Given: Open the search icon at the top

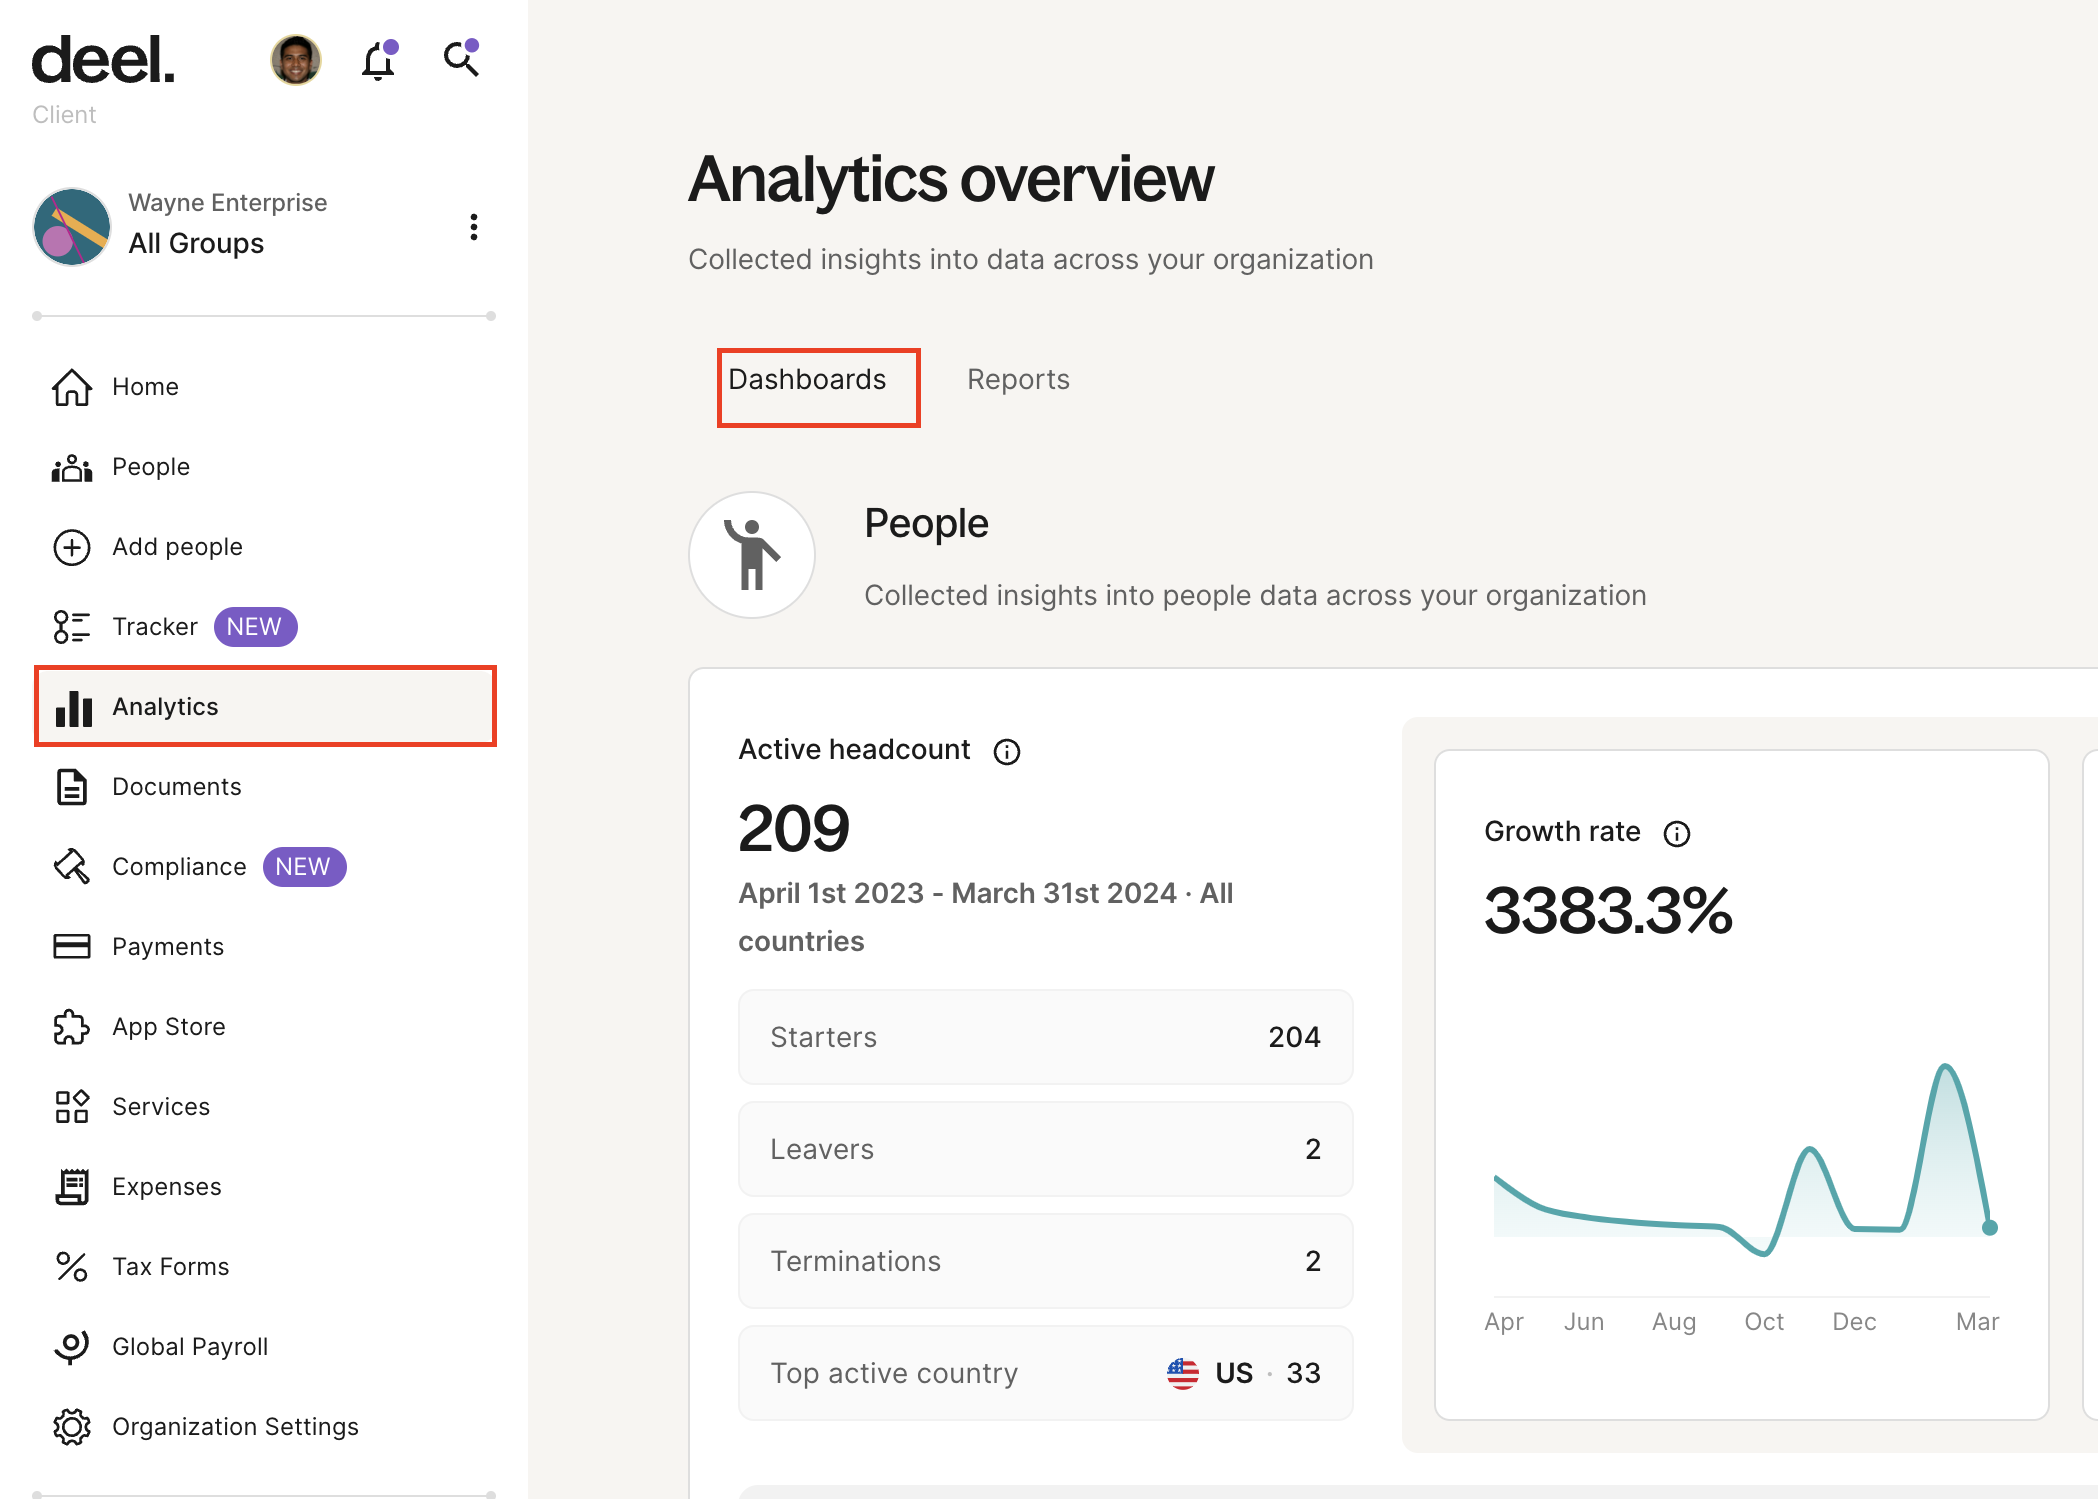Looking at the screenshot, I should point(460,60).
